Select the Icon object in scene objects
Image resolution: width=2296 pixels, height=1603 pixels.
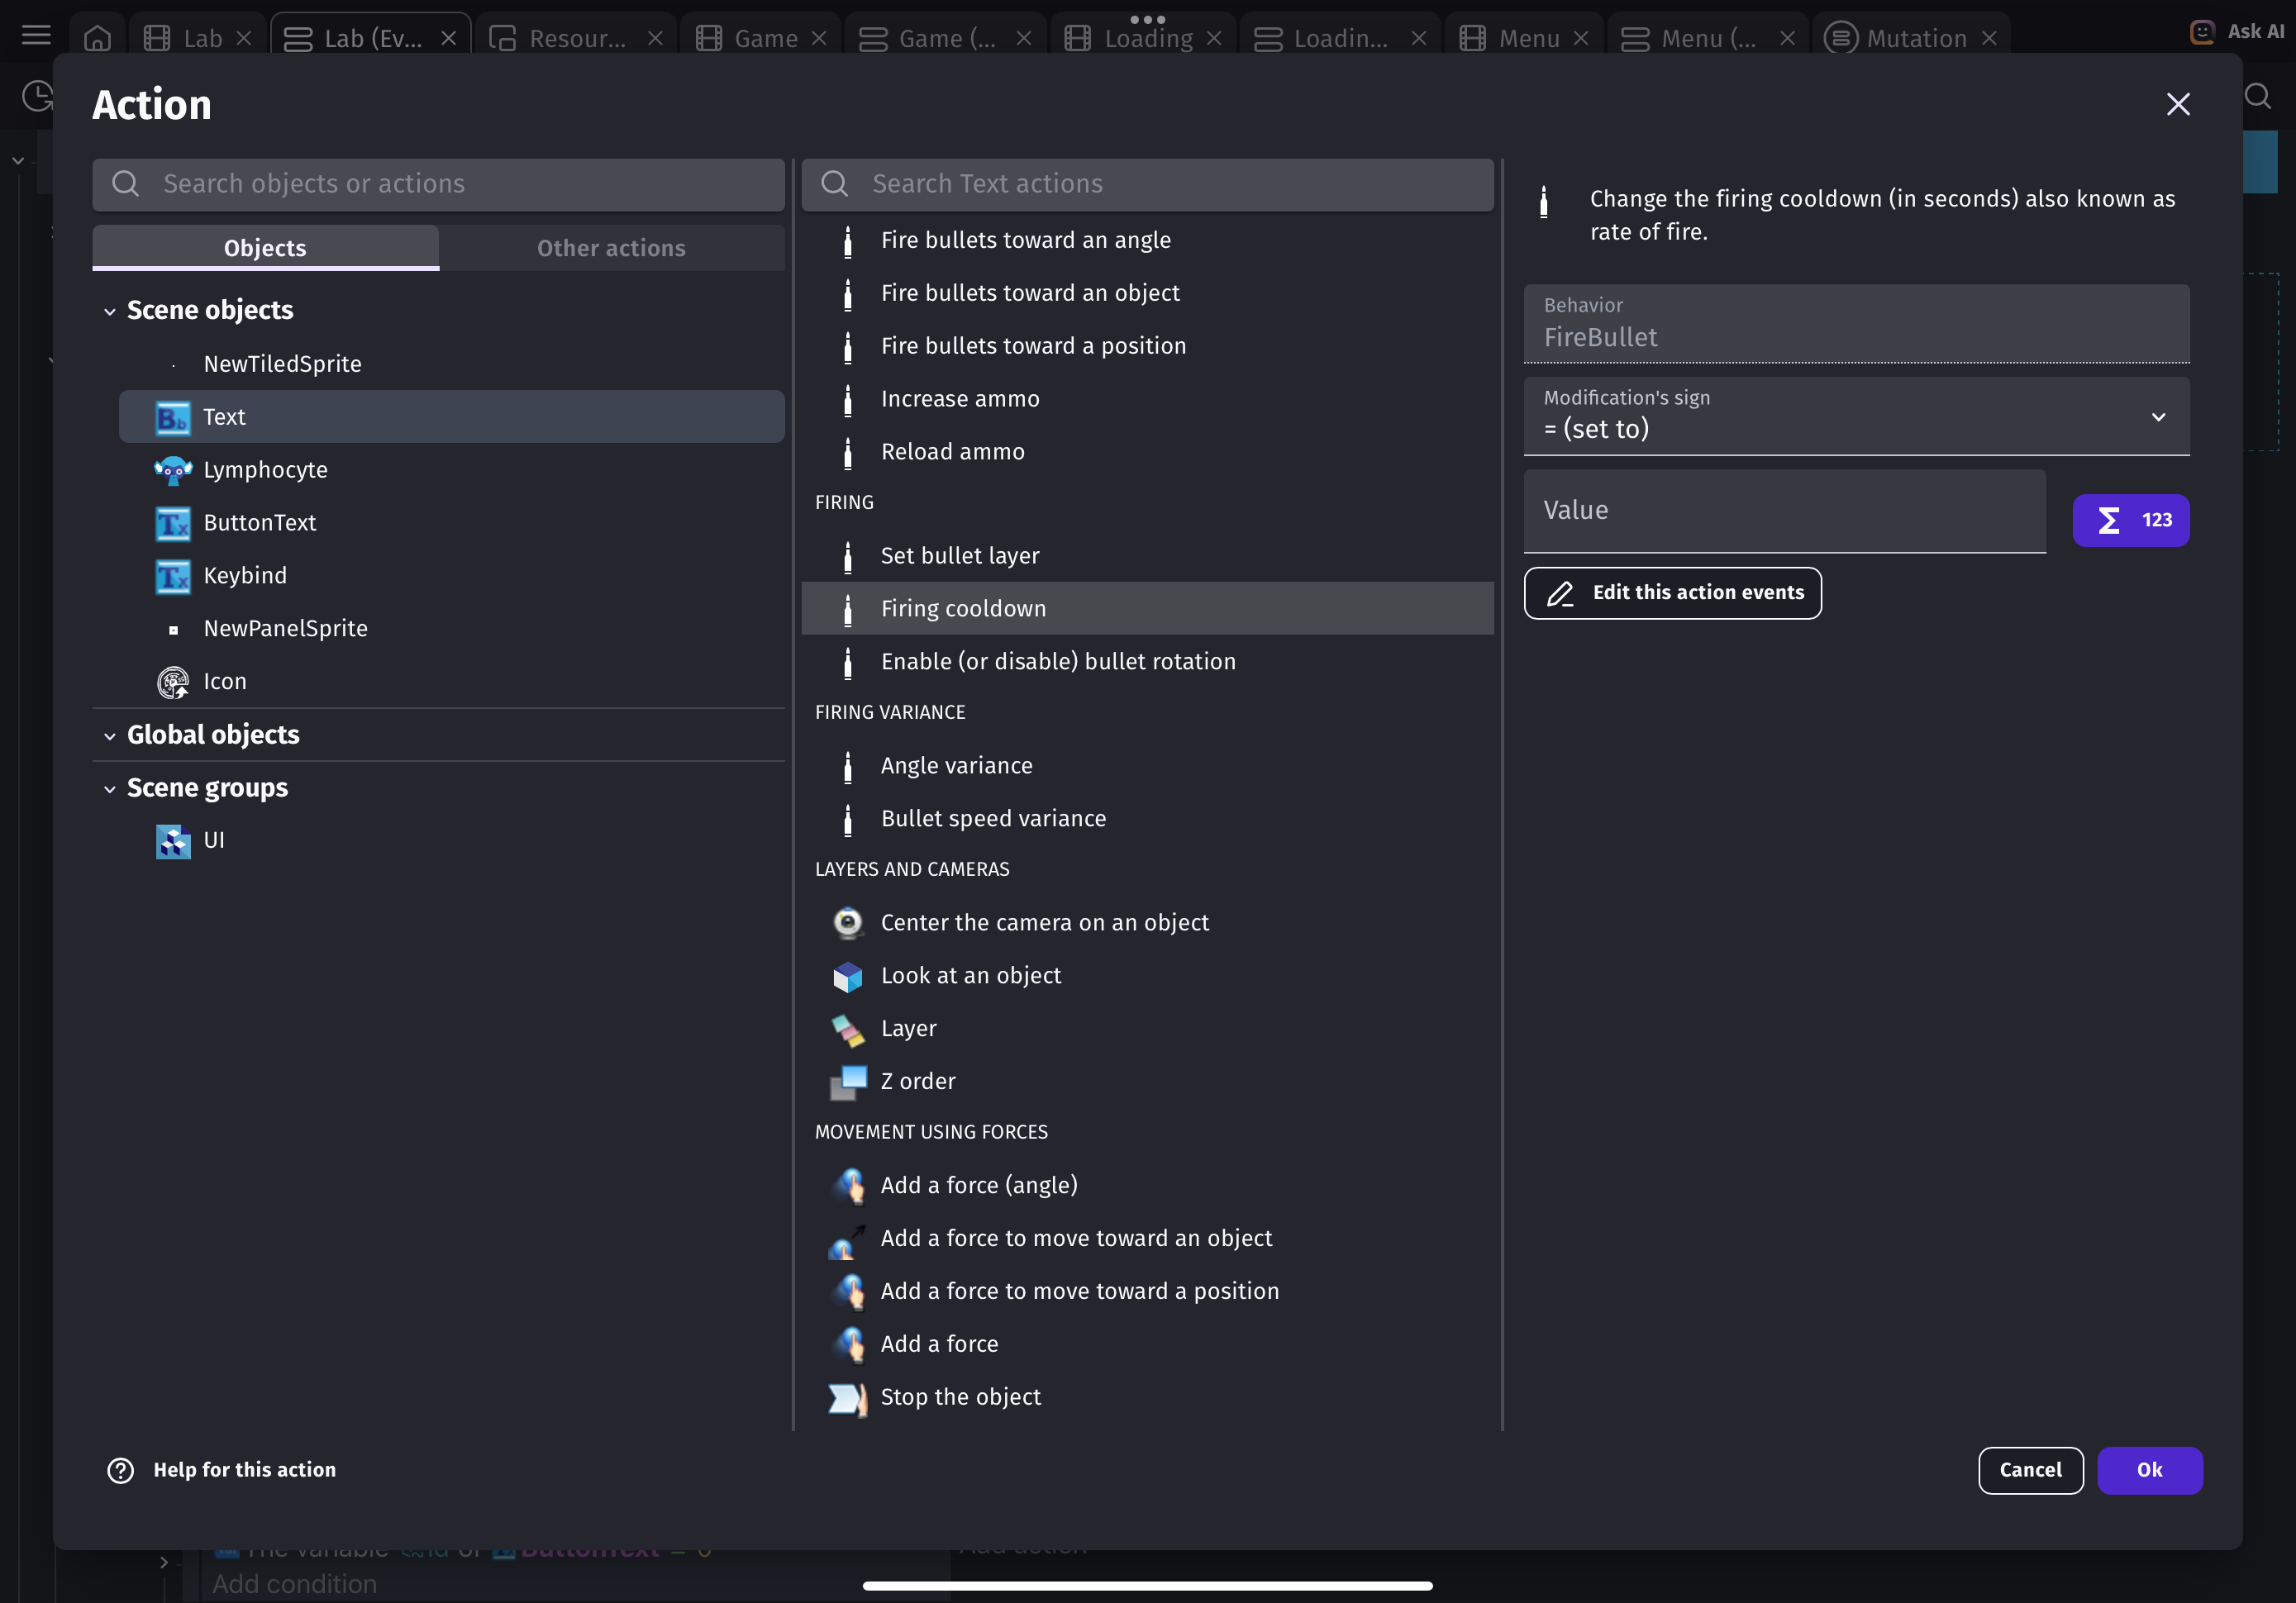pos(224,681)
